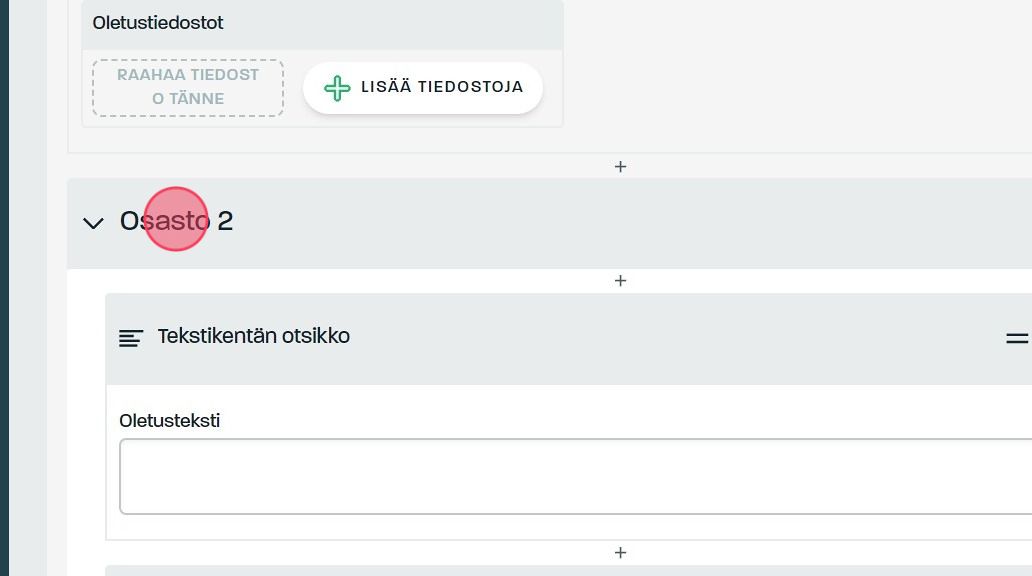
Task: Click the Oletustiedostot panel header
Action: [x=322, y=24]
